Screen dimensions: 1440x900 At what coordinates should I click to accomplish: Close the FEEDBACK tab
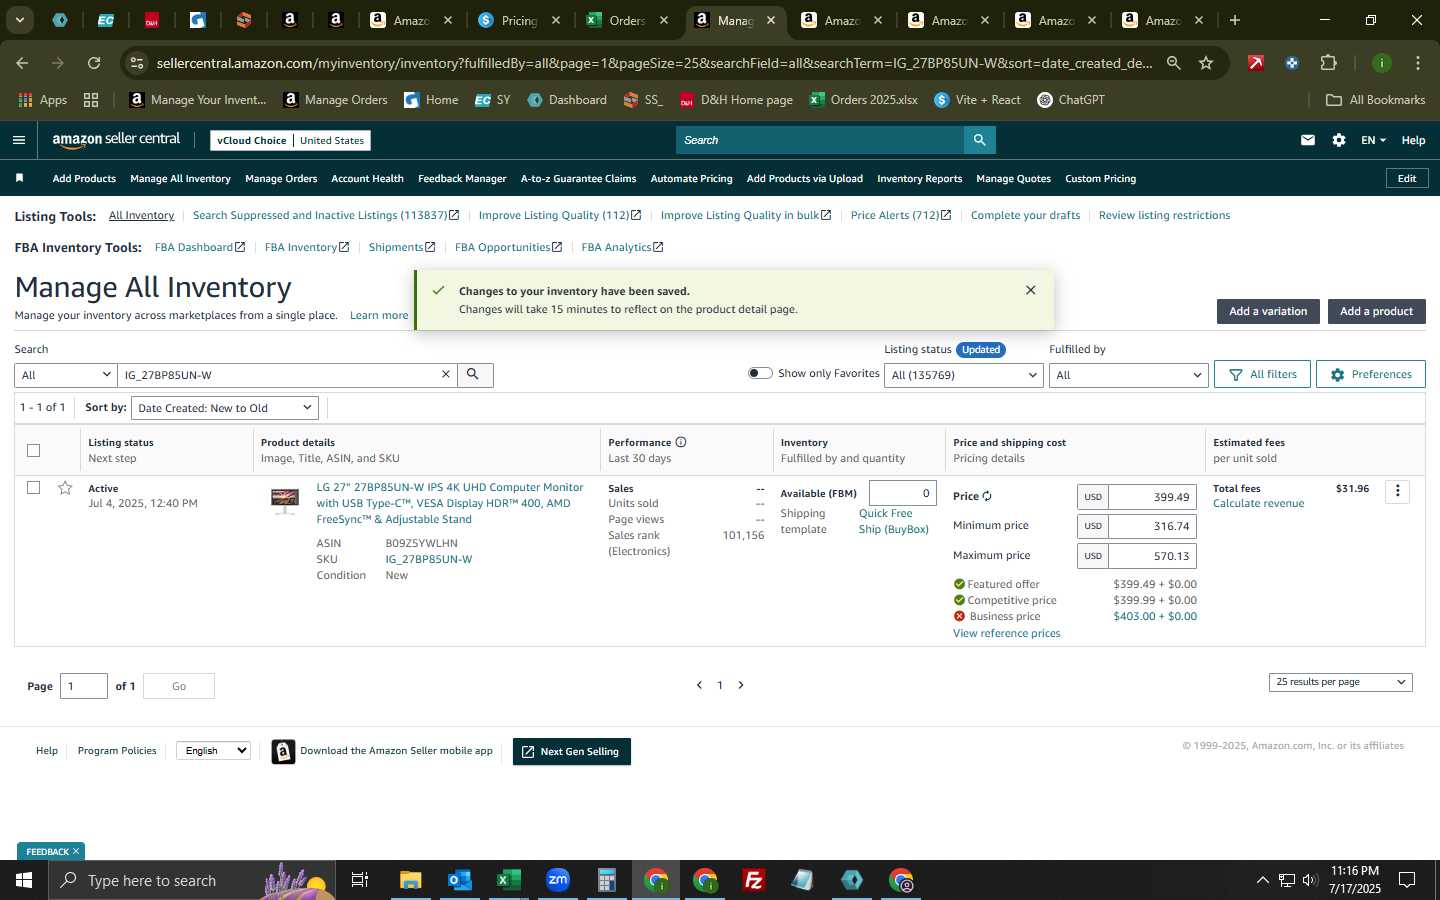point(76,852)
